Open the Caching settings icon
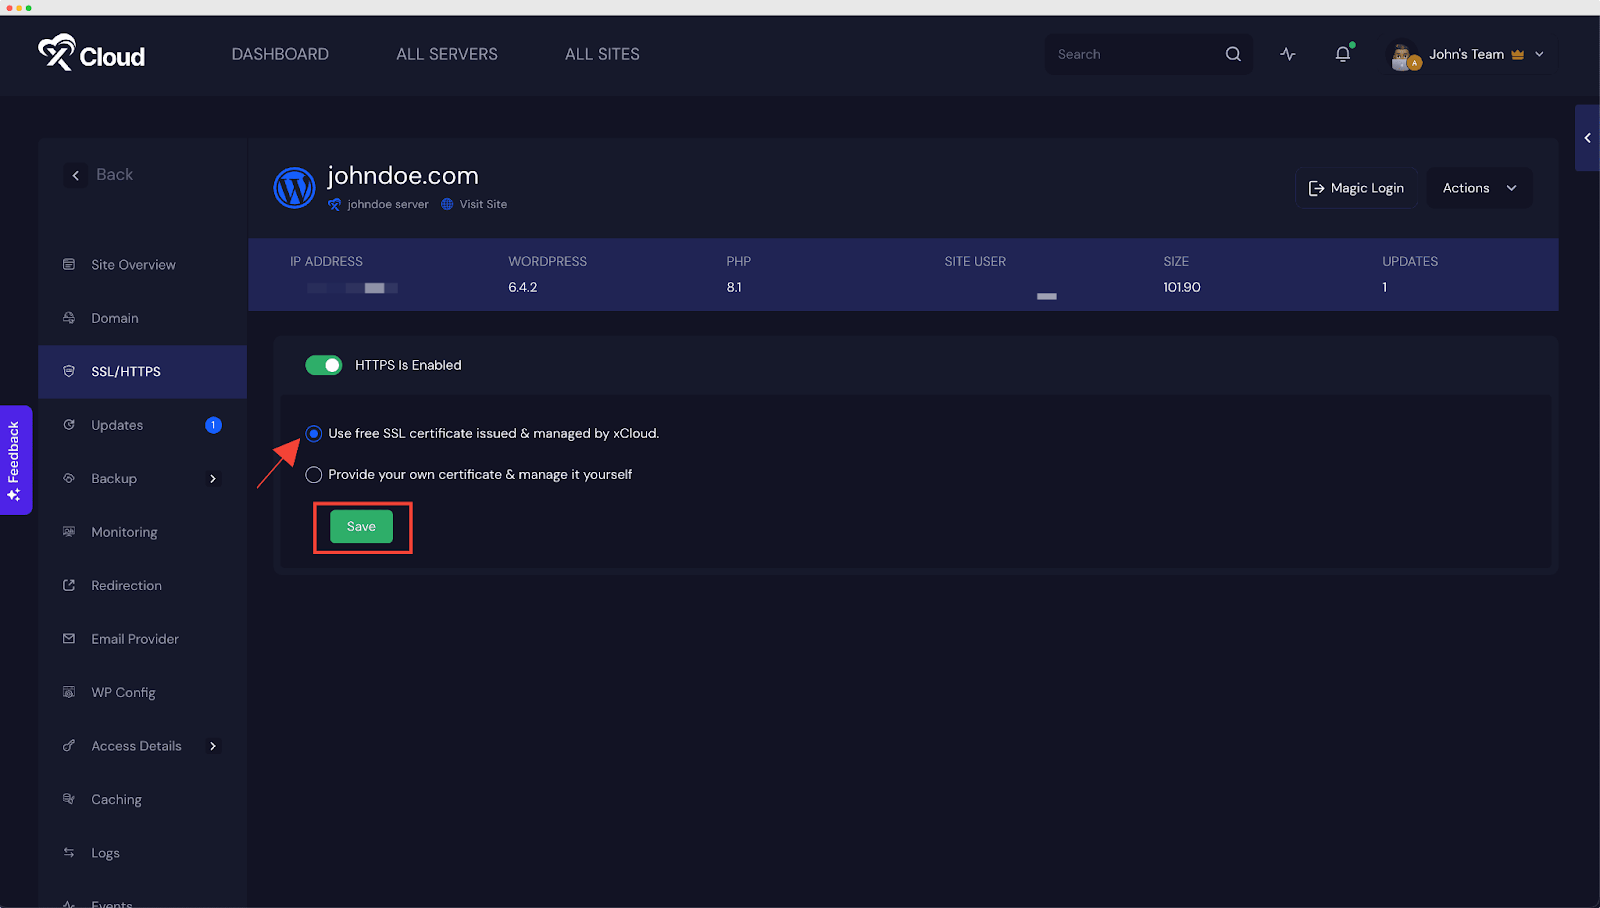This screenshot has height=908, width=1600. click(68, 799)
